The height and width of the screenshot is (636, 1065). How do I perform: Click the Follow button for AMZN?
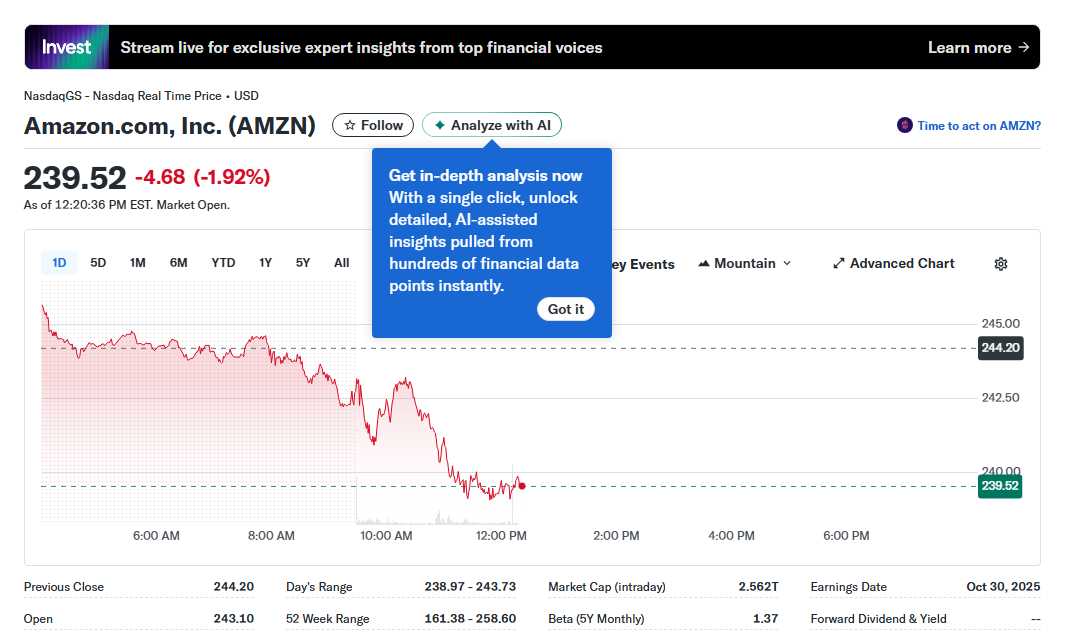coord(372,124)
